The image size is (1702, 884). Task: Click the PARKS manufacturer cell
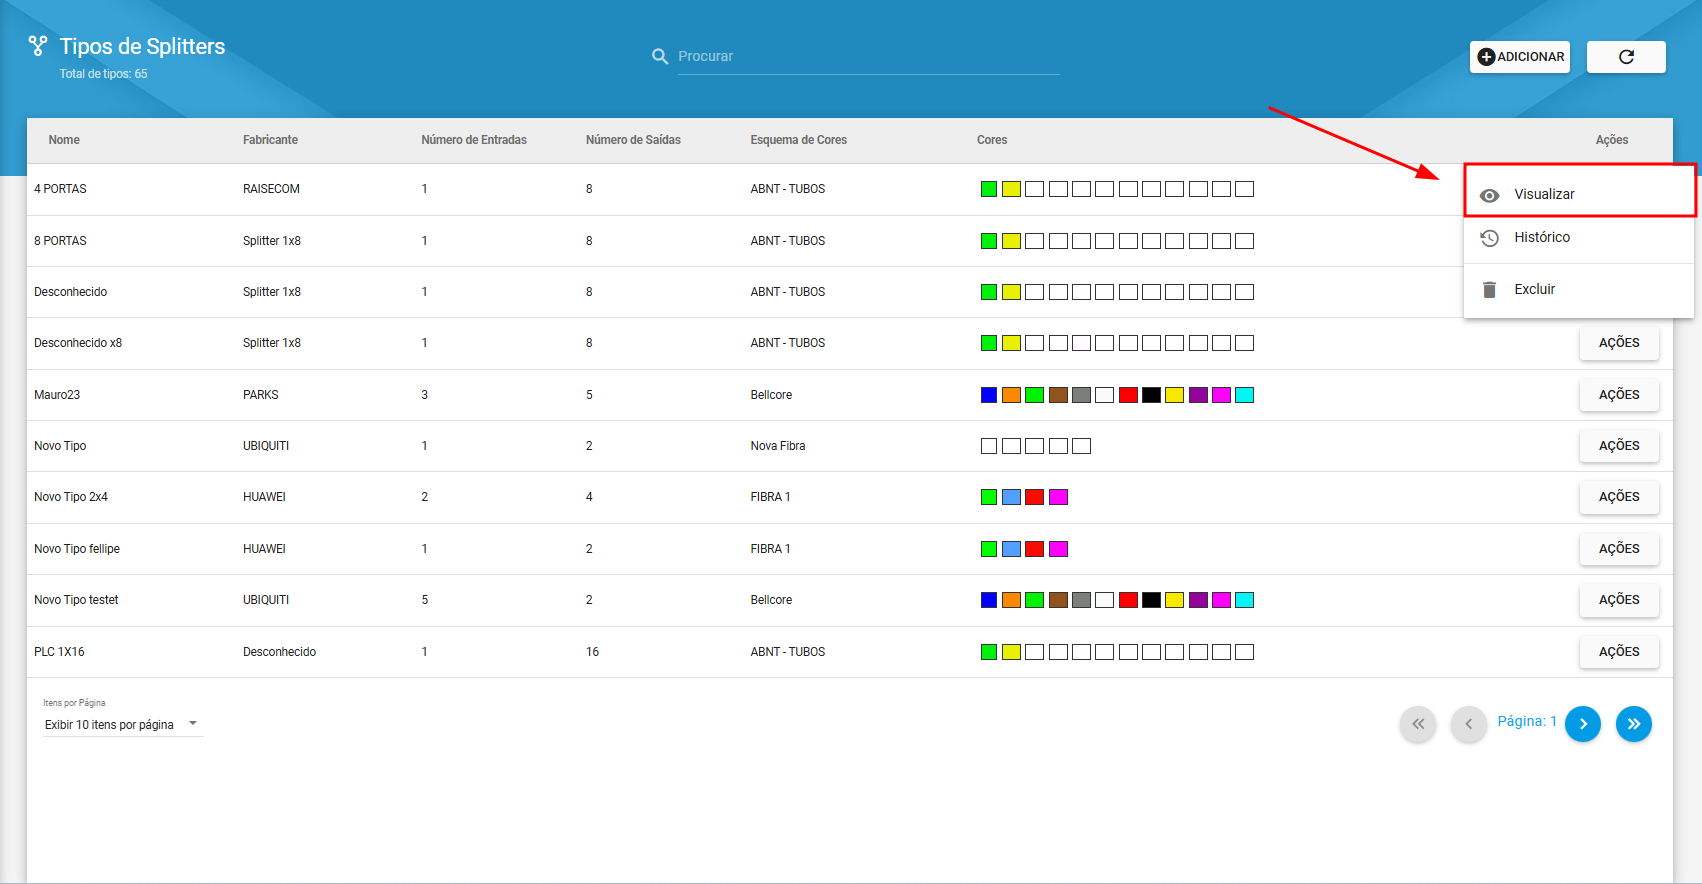point(261,395)
